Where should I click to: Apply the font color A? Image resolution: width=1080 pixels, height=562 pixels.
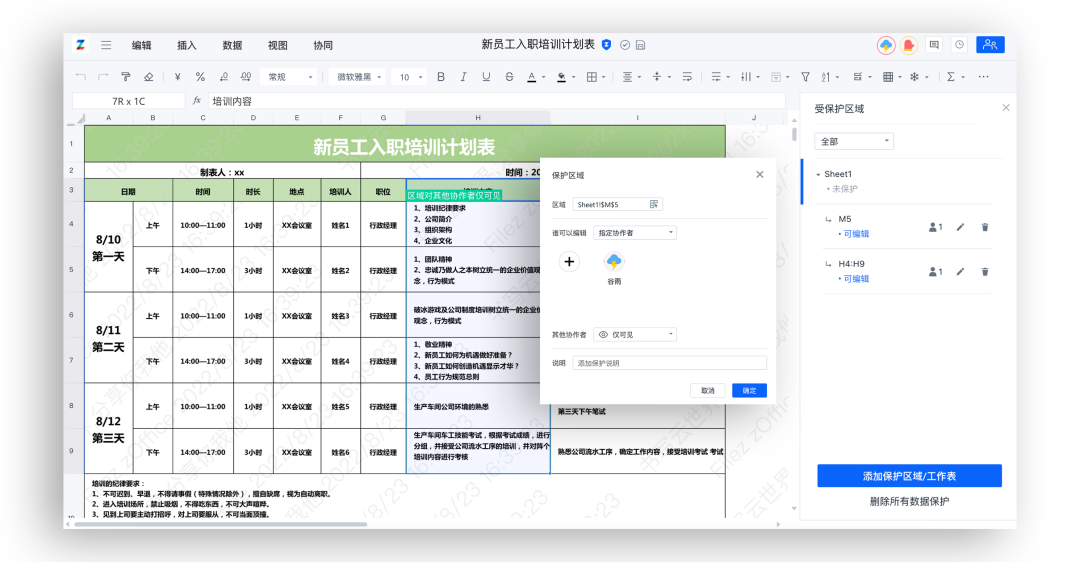[532, 77]
